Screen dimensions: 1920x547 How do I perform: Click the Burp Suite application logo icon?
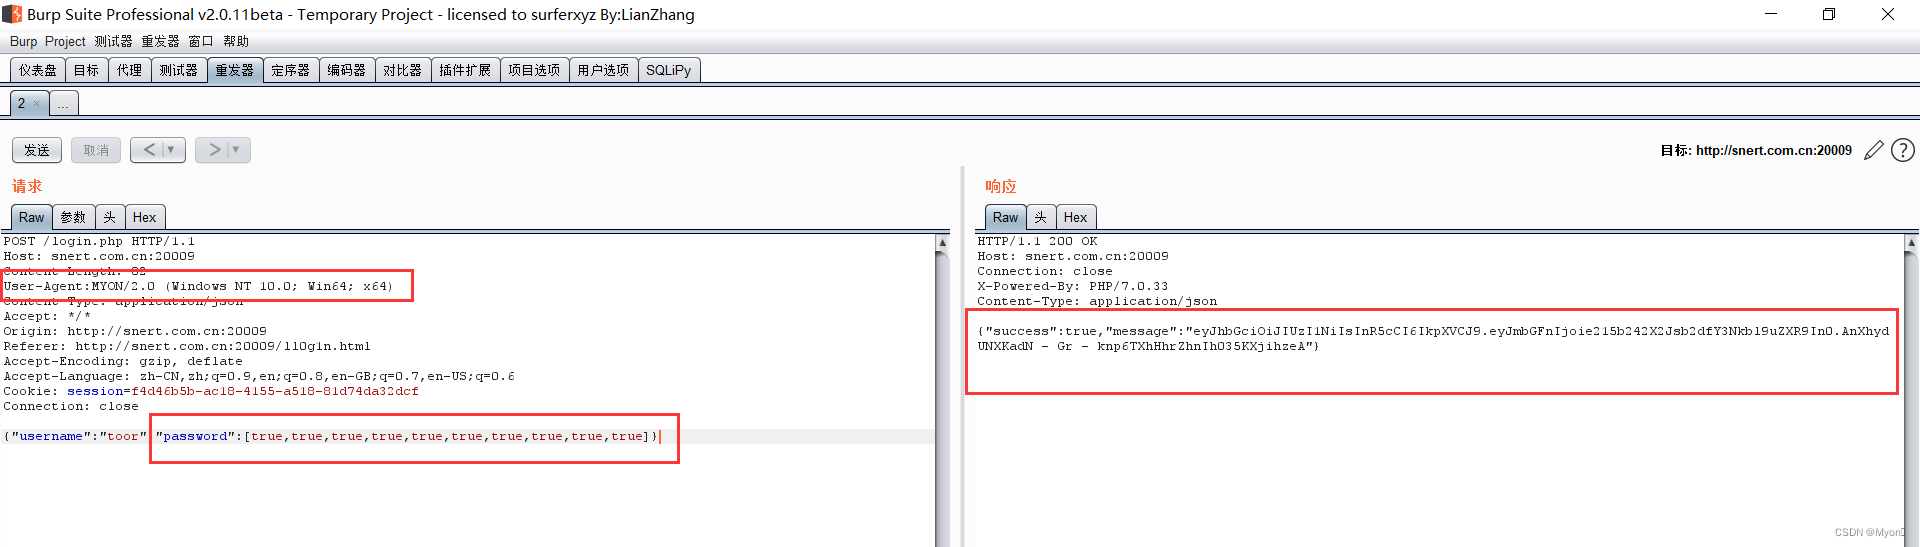[12, 14]
